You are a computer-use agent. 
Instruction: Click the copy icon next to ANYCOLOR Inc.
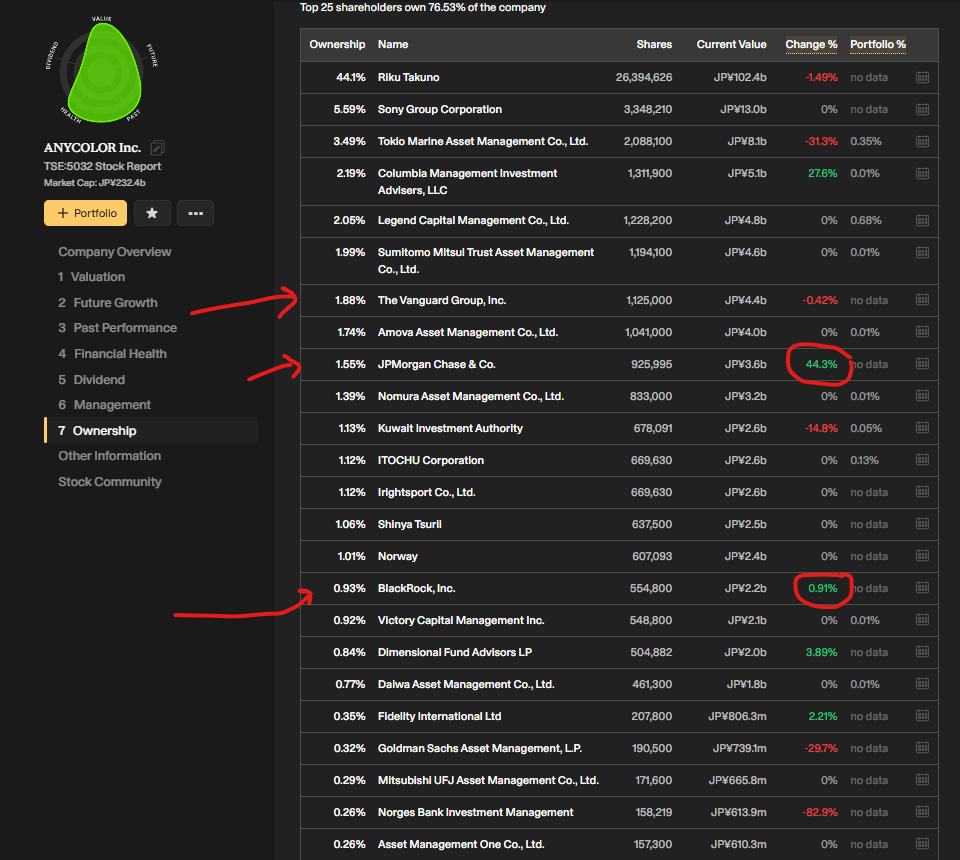[x=157, y=148]
